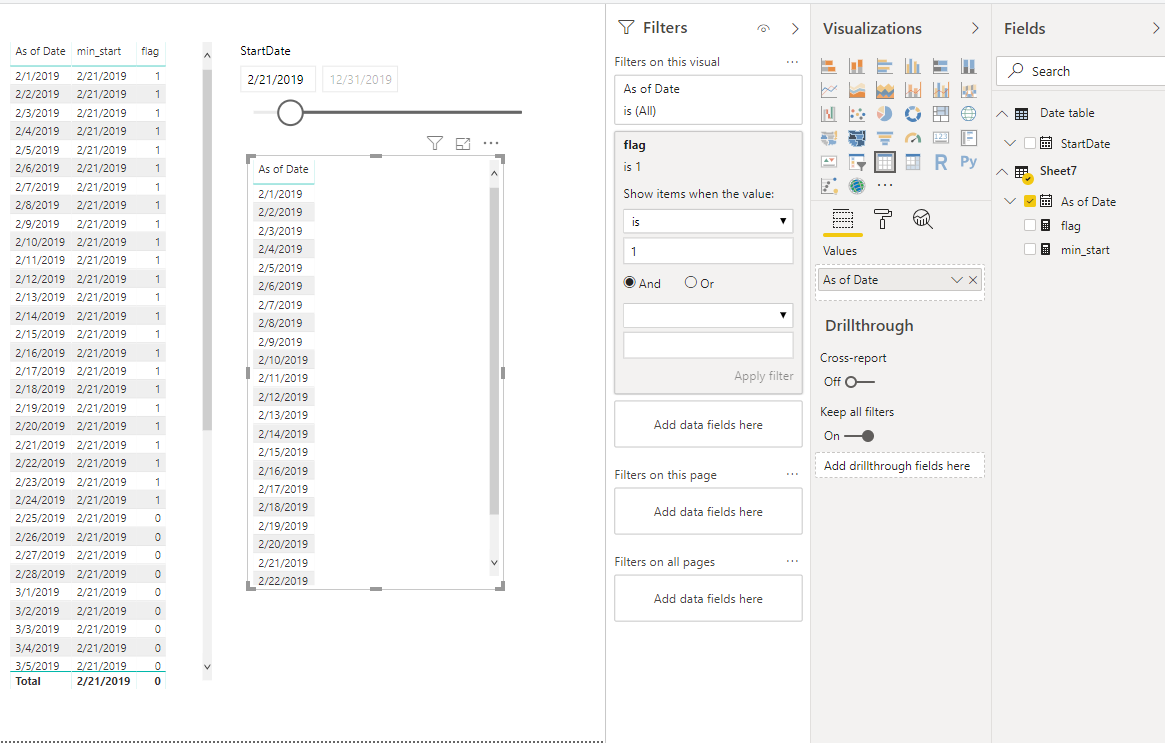Select the Map globe visual
1165x743 pixels.
click(x=968, y=114)
